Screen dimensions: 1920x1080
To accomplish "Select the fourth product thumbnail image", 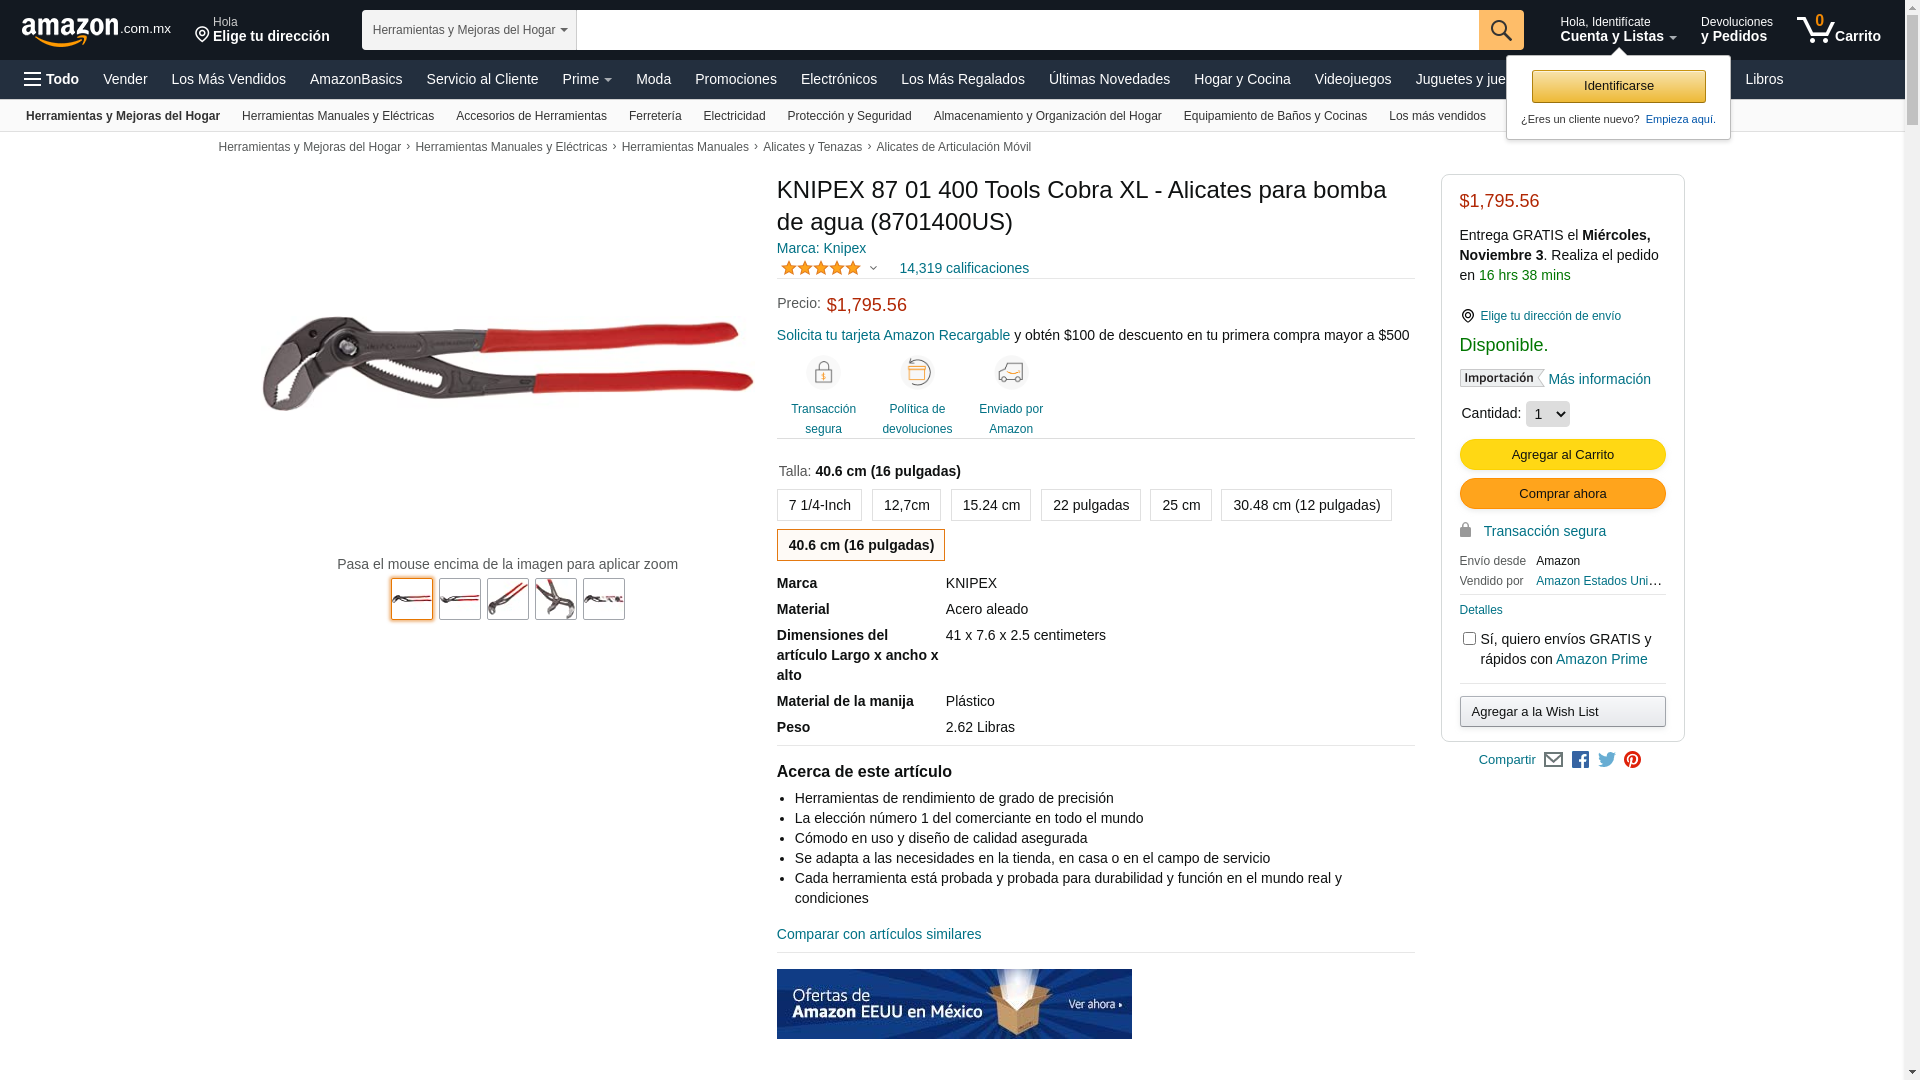I will [556, 599].
